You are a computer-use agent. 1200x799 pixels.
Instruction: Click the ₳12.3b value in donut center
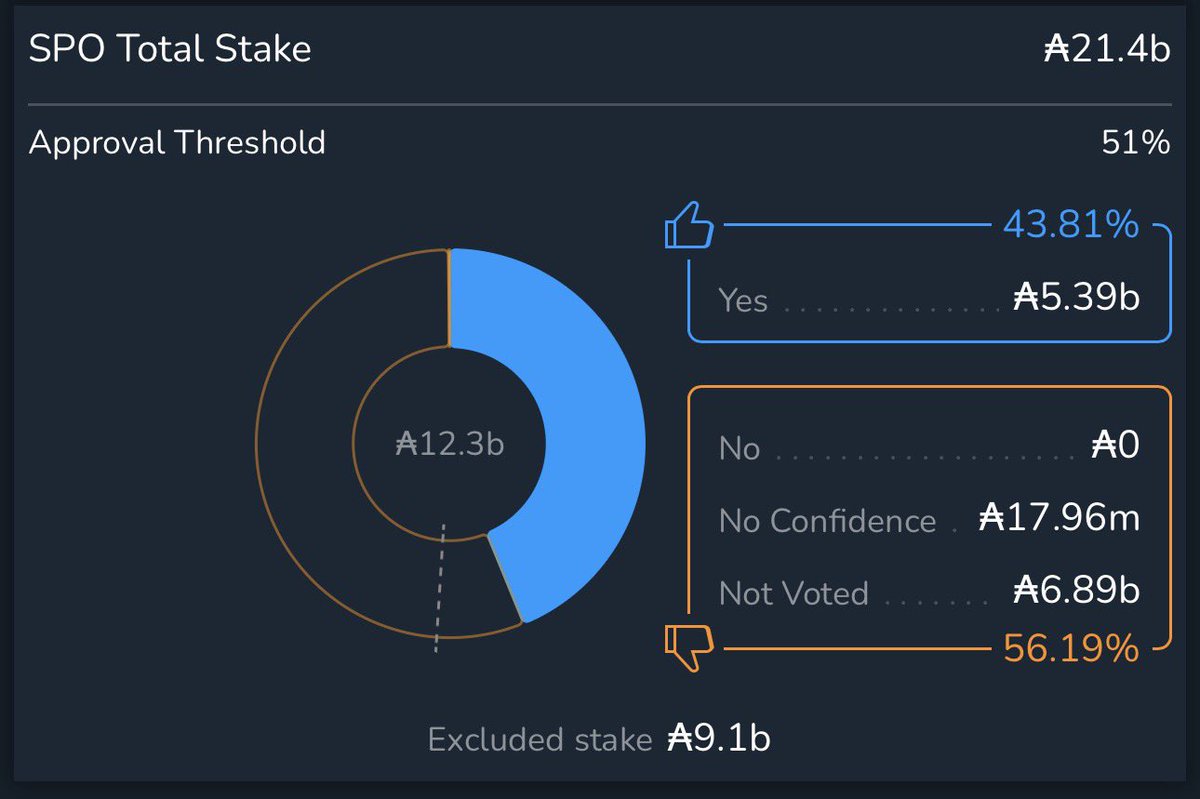click(450, 443)
